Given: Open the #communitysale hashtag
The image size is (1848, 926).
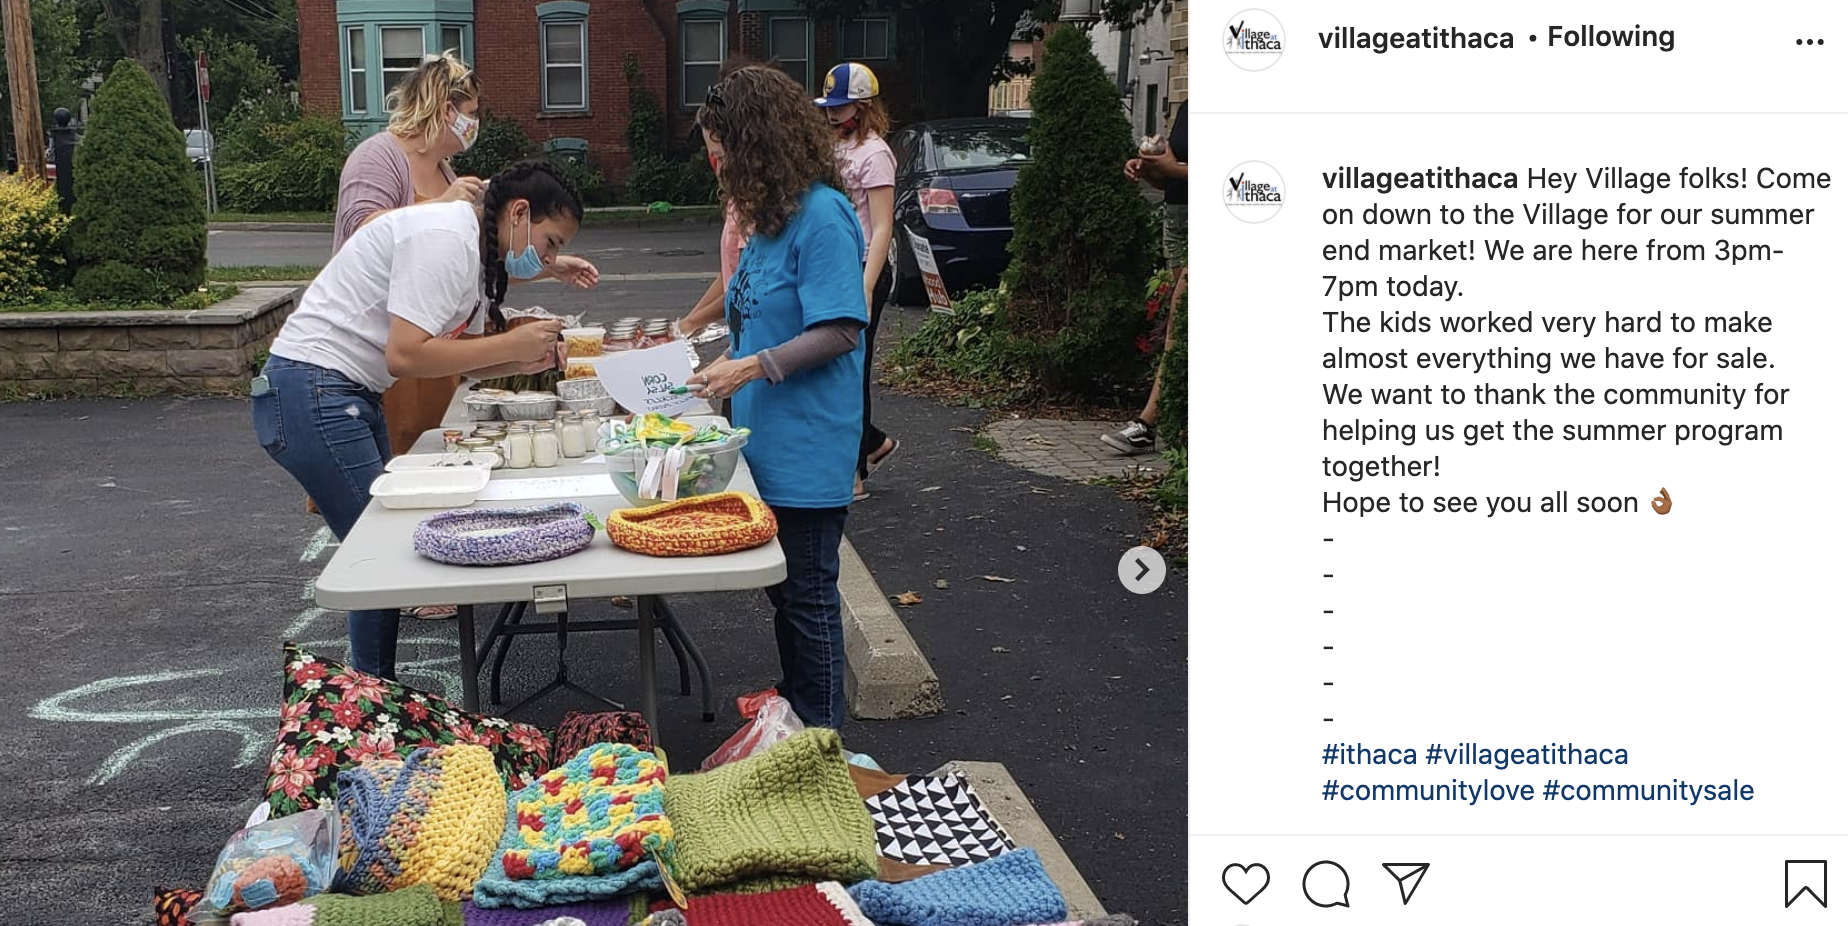Looking at the screenshot, I should [x=1648, y=790].
